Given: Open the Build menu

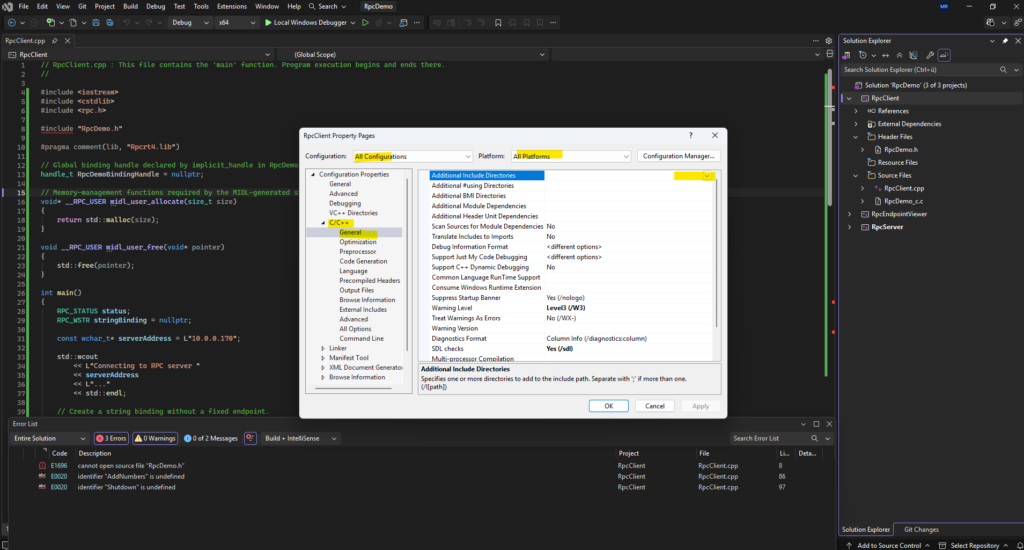Looking at the screenshot, I should [x=131, y=7].
